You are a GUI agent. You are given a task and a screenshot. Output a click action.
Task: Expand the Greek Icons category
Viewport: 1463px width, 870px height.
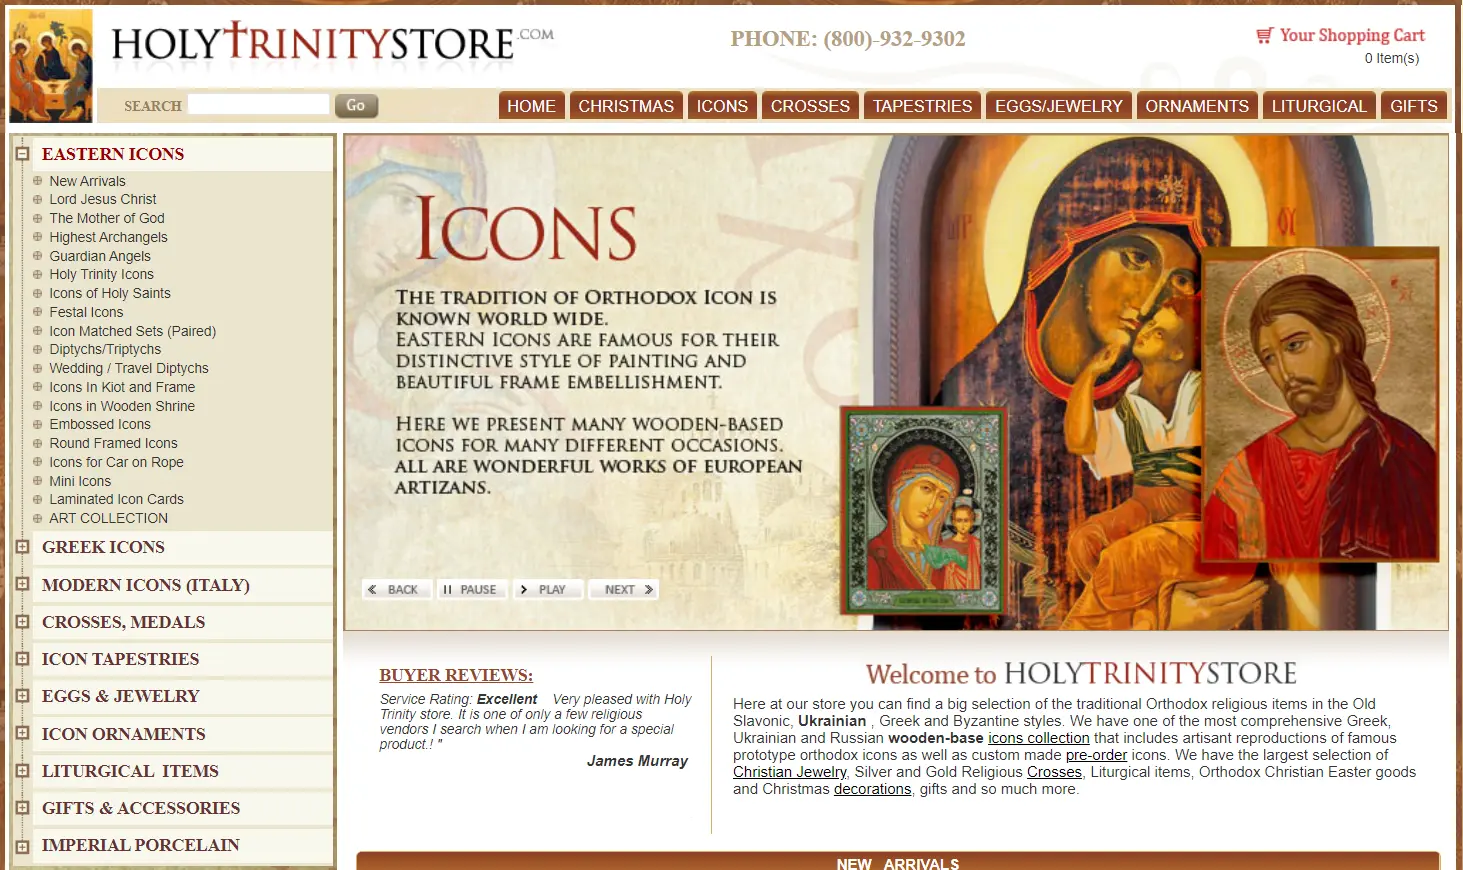point(22,547)
